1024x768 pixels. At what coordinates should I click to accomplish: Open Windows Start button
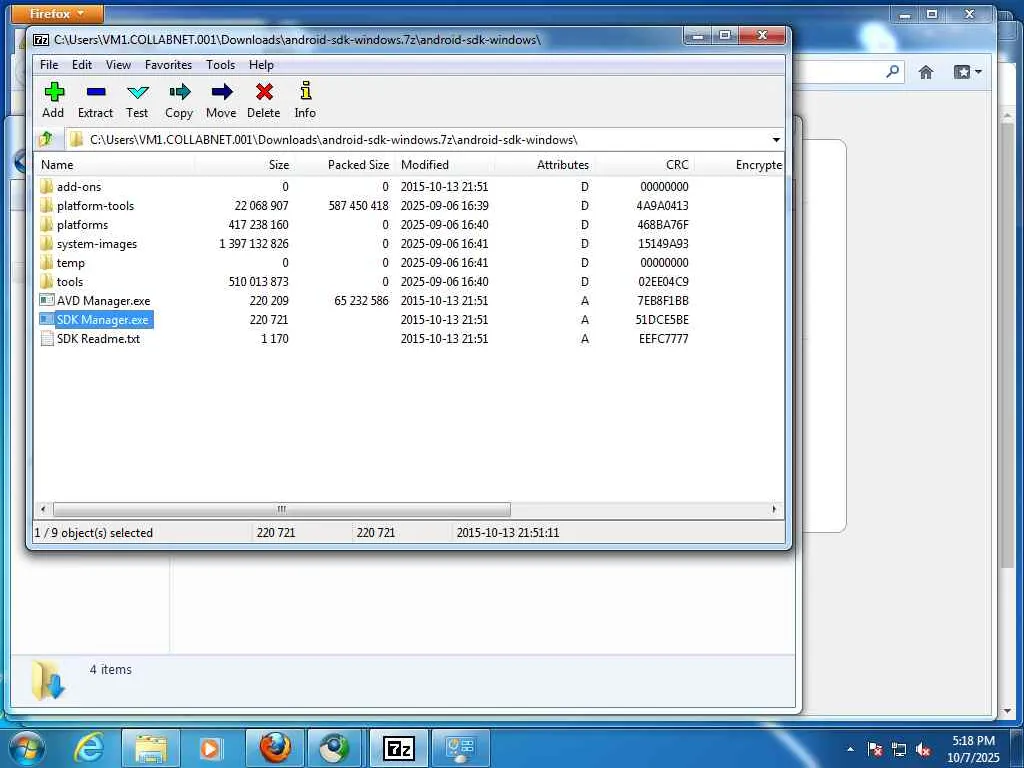(x=27, y=749)
